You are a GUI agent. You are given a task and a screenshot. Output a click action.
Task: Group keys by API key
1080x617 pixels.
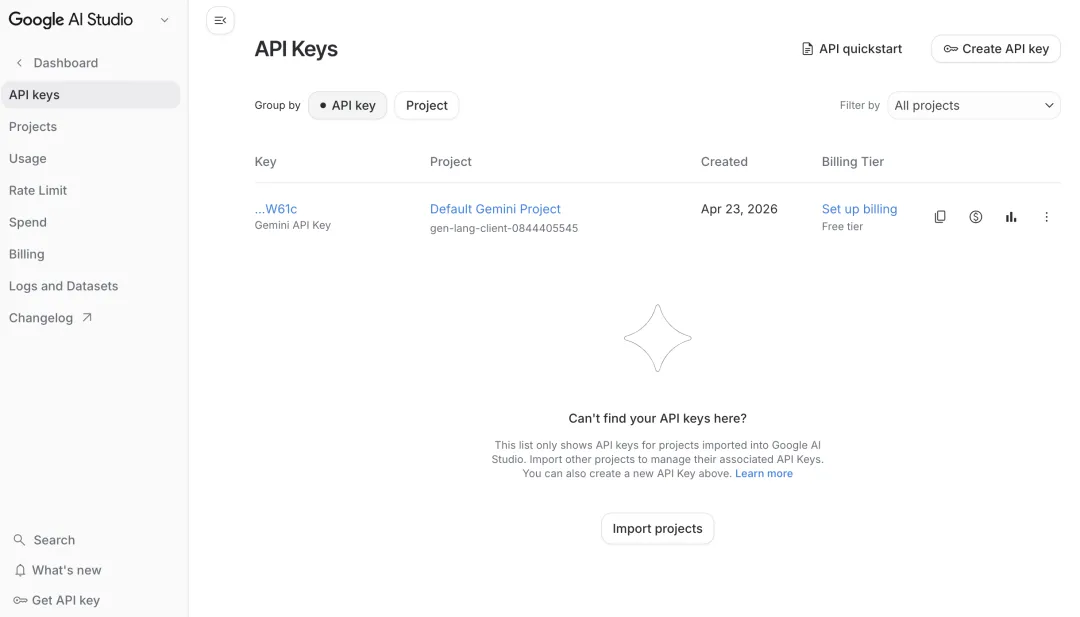347,105
